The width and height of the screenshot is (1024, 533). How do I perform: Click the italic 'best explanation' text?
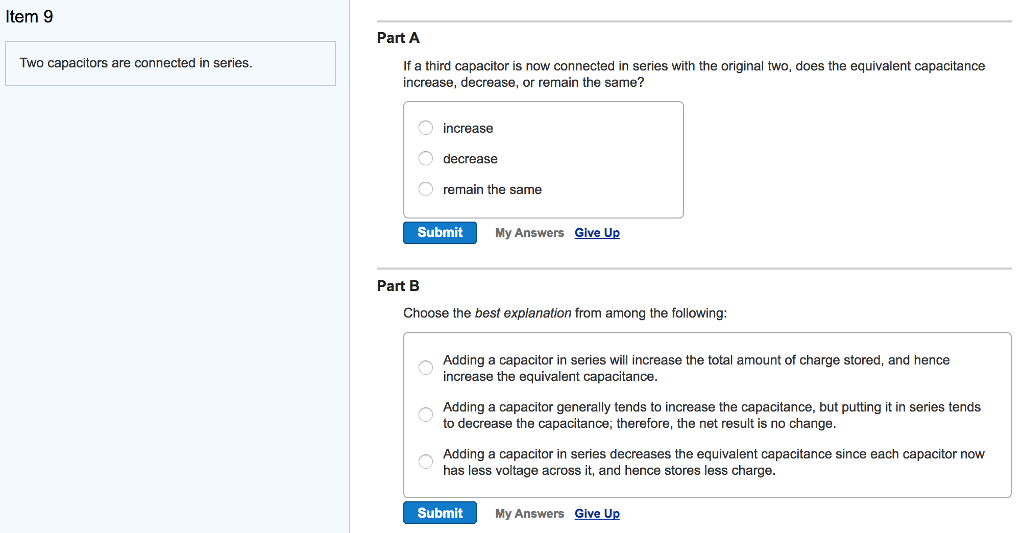point(523,313)
